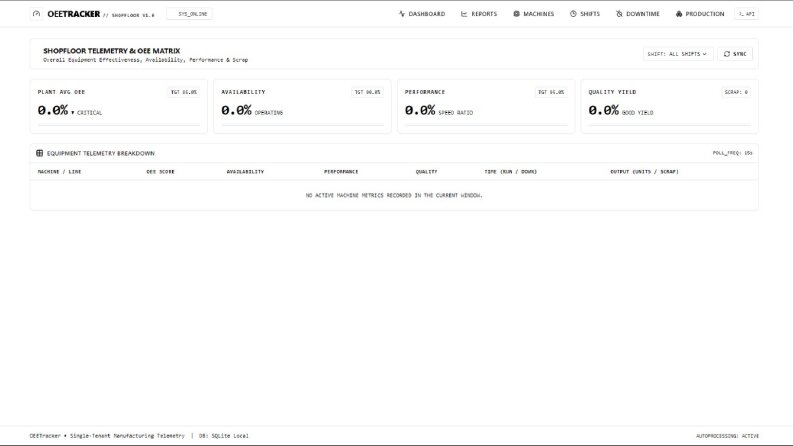
Task: Click the Performance card's 0.0% value
Action: (x=420, y=110)
